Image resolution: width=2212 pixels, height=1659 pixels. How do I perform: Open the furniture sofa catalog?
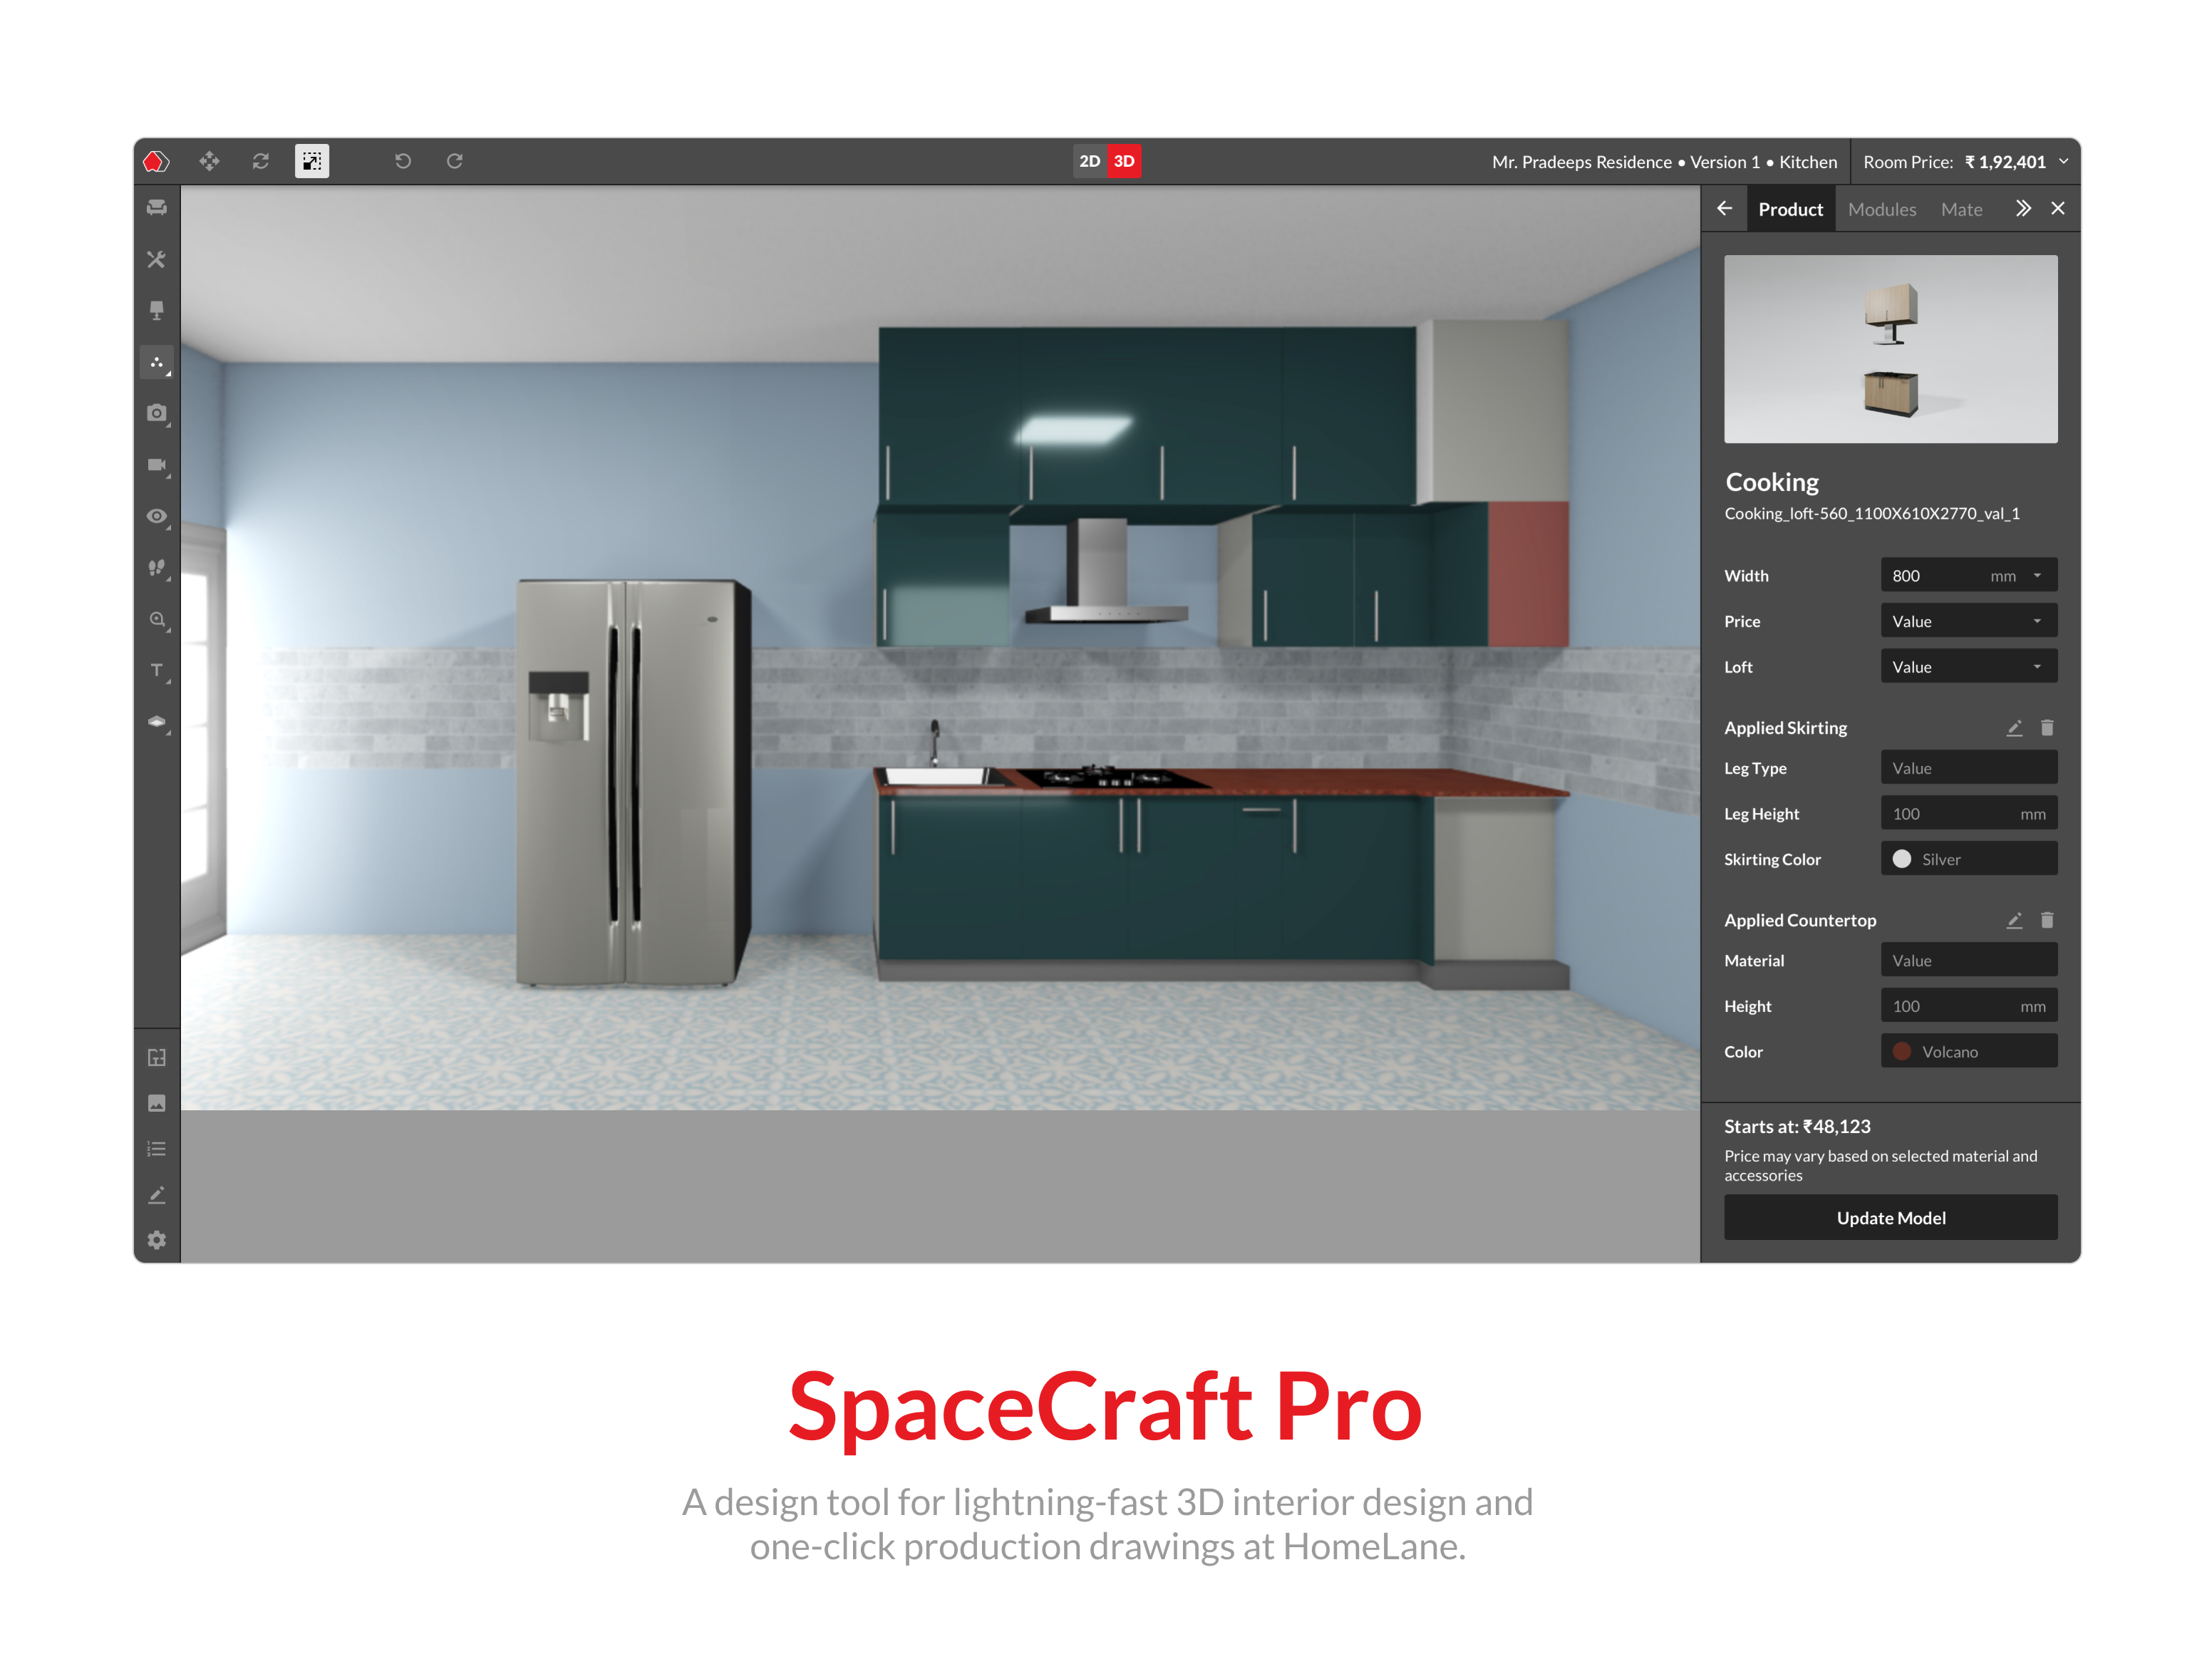click(x=157, y=208)
